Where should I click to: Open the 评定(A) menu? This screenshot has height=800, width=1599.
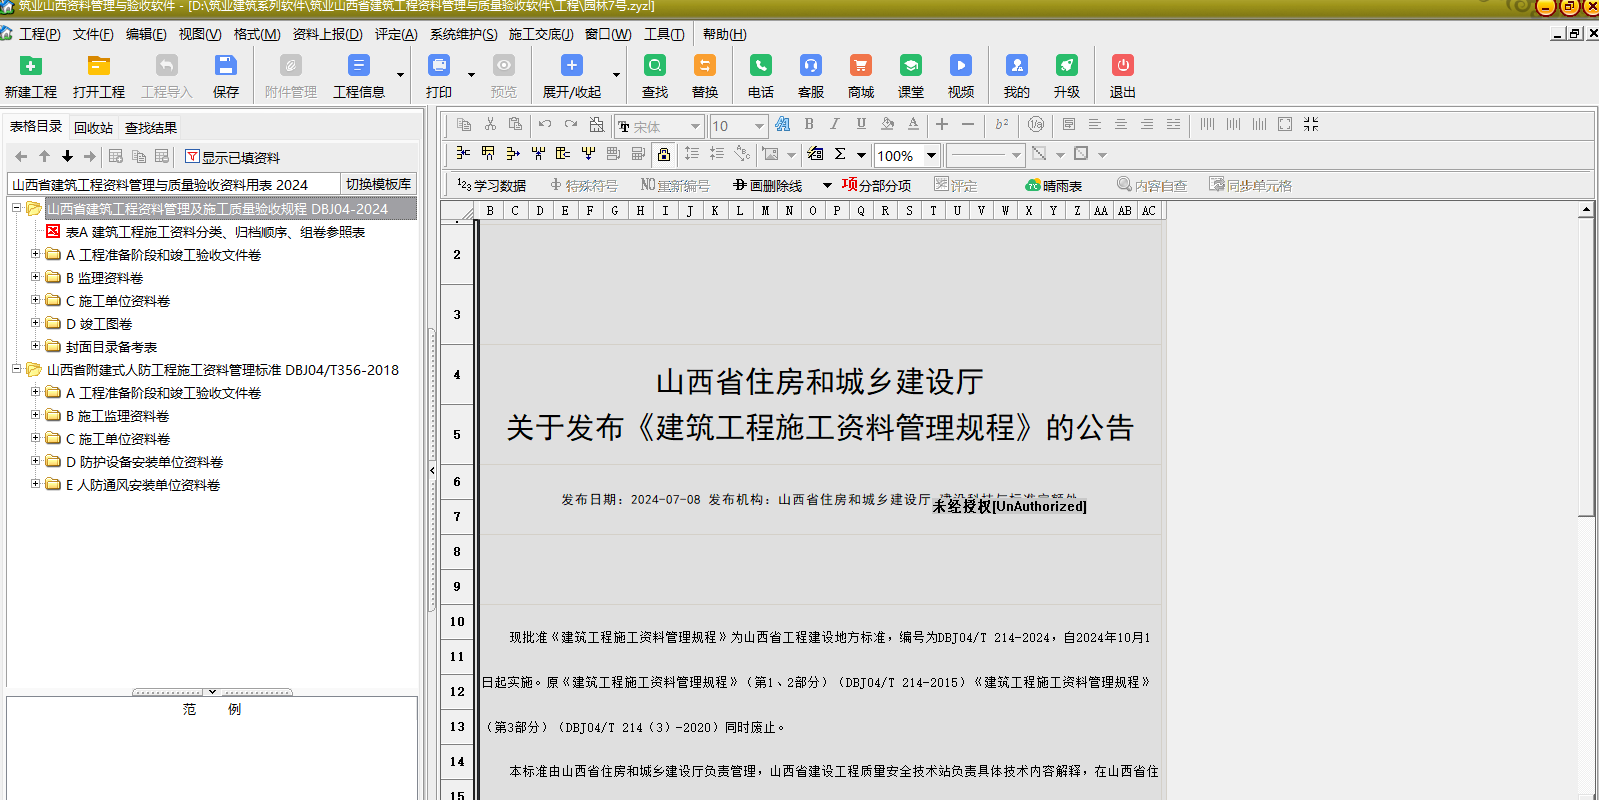coord(395,34)
